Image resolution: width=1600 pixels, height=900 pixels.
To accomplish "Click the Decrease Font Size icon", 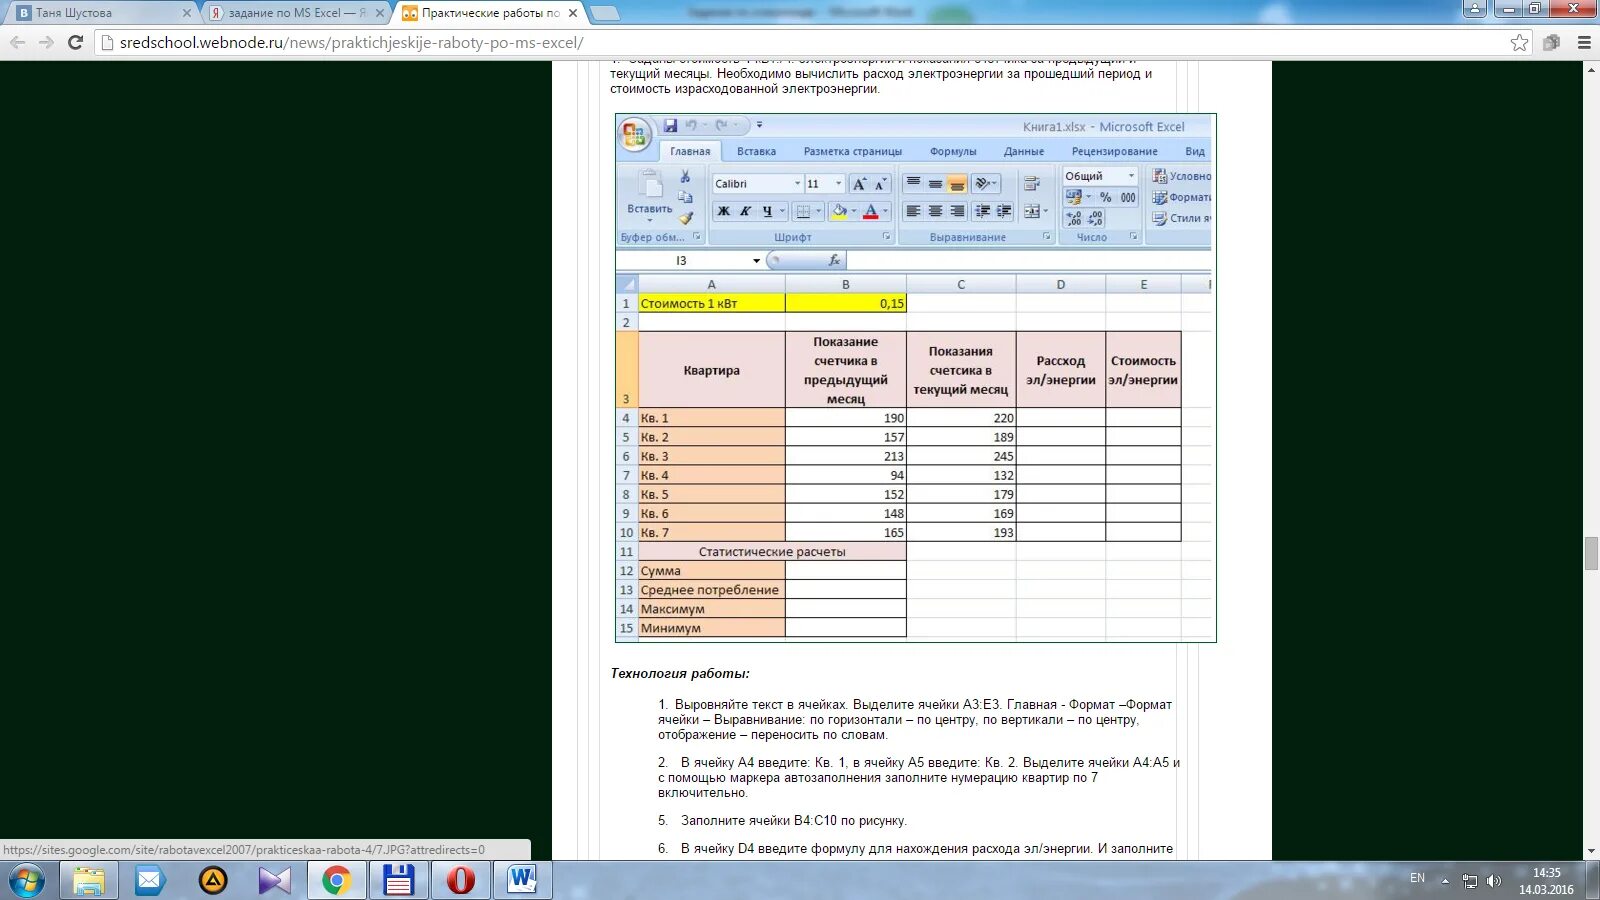I will pos(880,184).
